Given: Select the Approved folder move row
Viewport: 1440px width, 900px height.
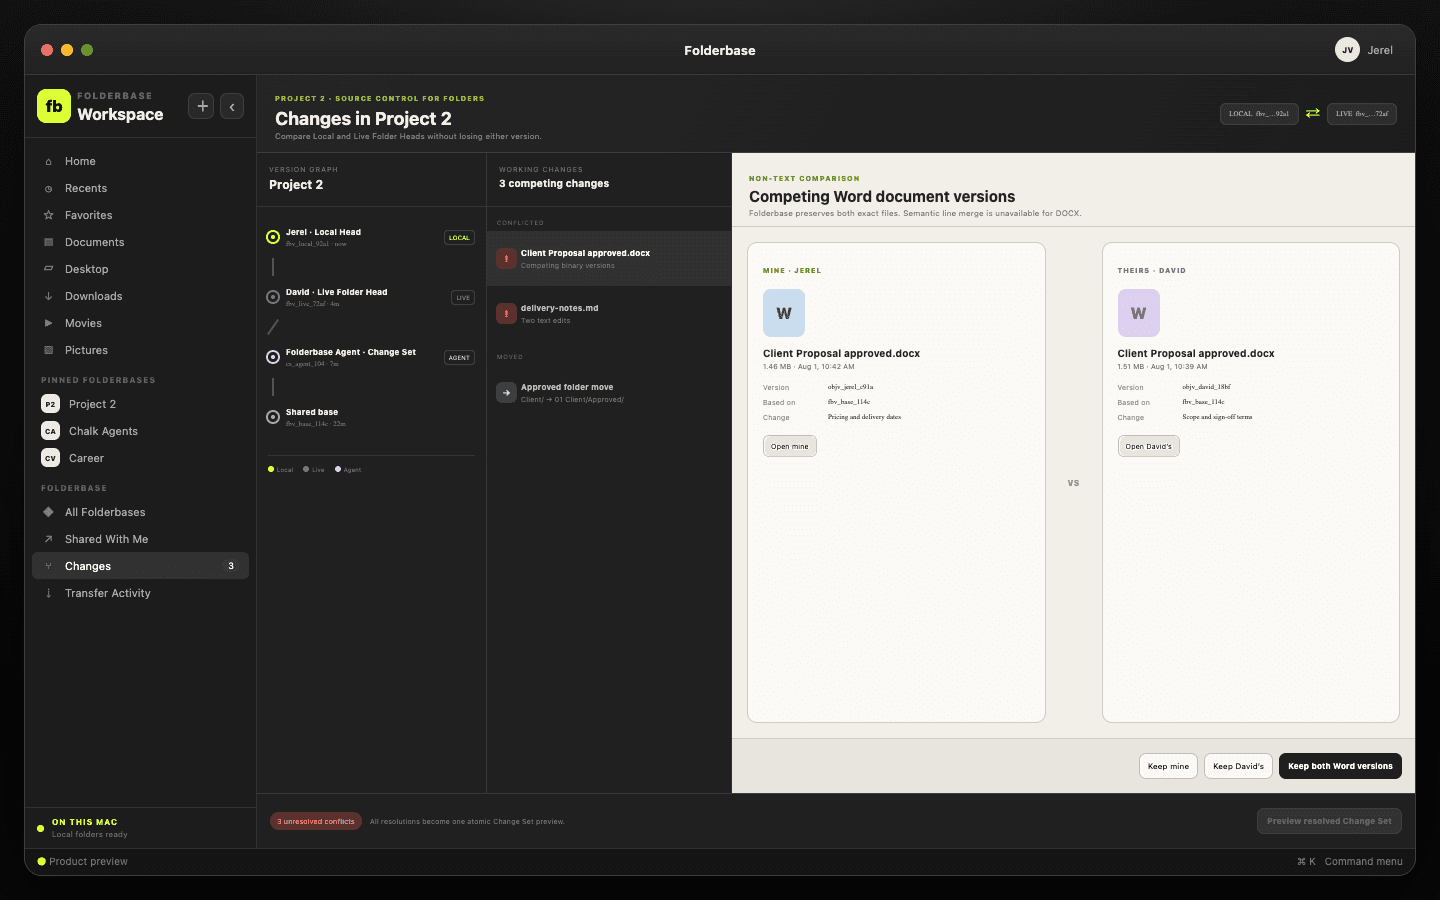Looking at the screenshot, I should [x=609, y=393].
